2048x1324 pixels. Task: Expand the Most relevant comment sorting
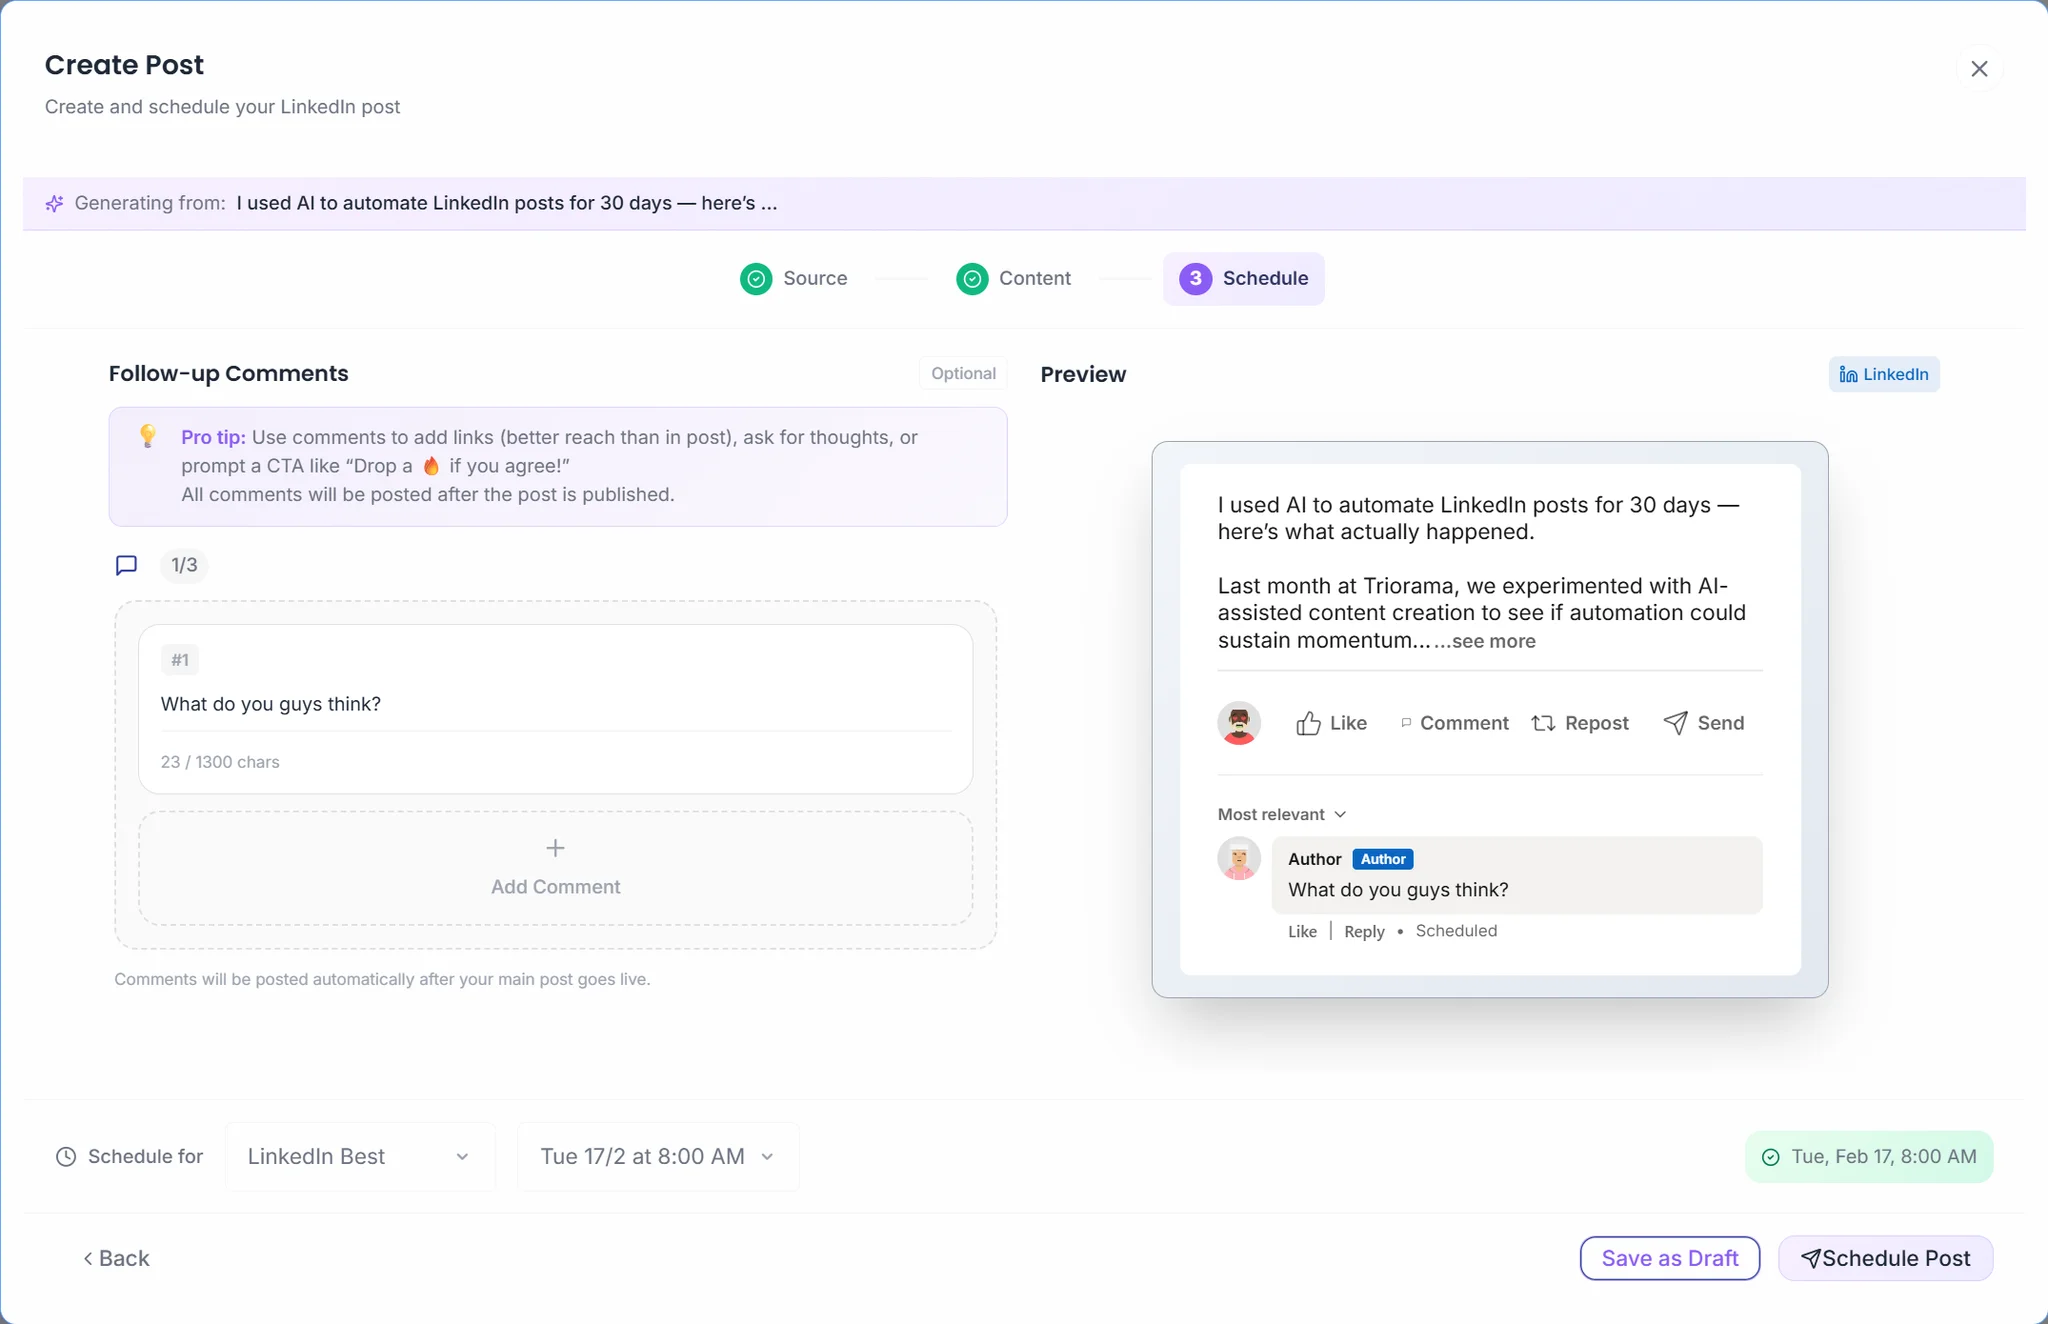1281,815
